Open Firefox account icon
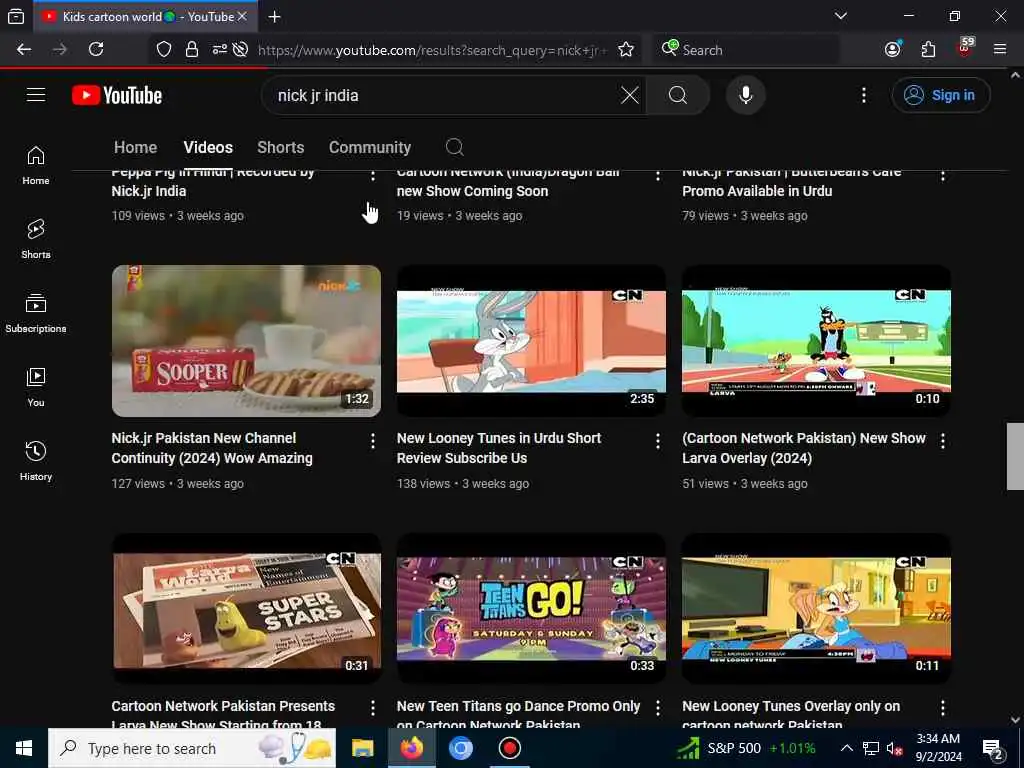The height and width of the screenshot is (768, 1024). 893,50
